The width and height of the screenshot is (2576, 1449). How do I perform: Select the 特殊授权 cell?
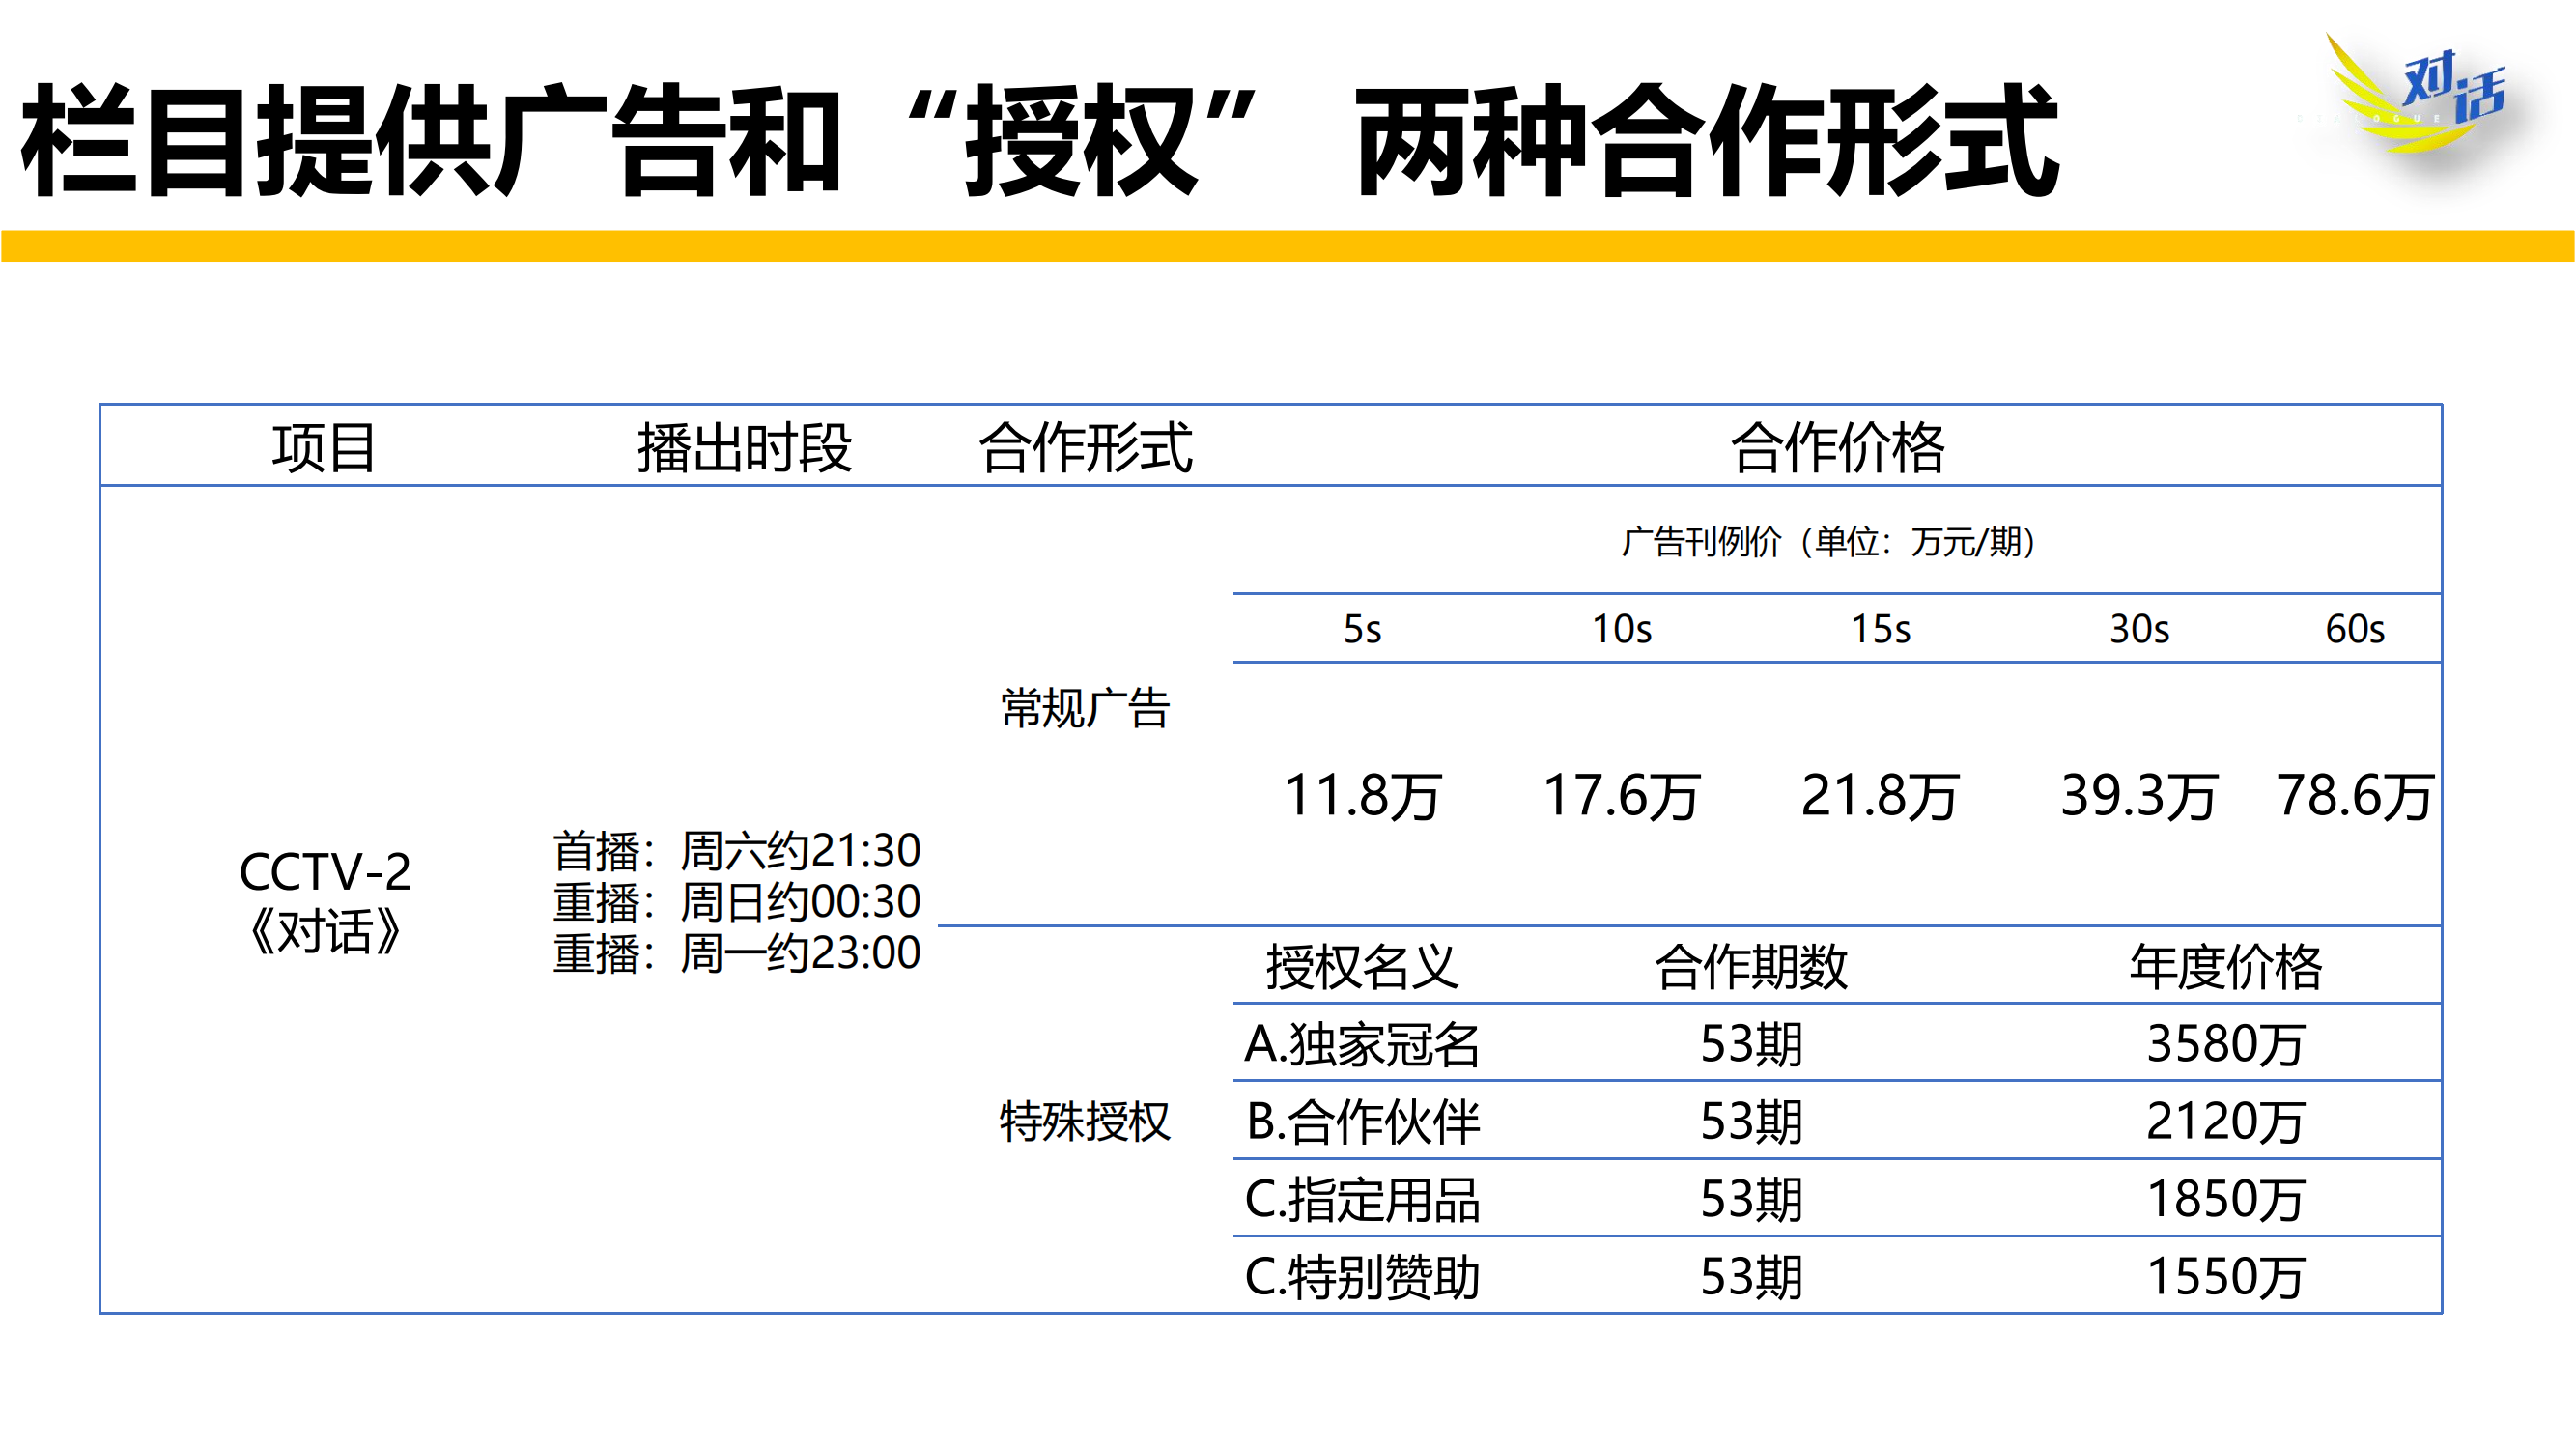click(x=1086, y=1121)
